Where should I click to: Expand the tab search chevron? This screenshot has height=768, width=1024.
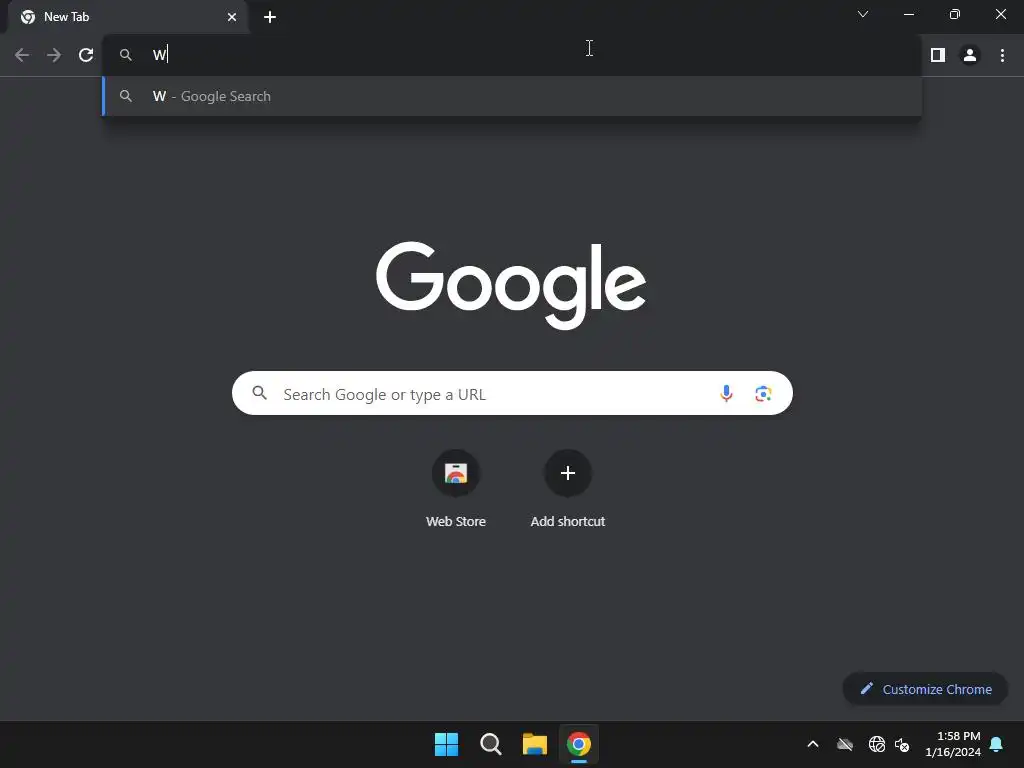(x=863, y=14)
